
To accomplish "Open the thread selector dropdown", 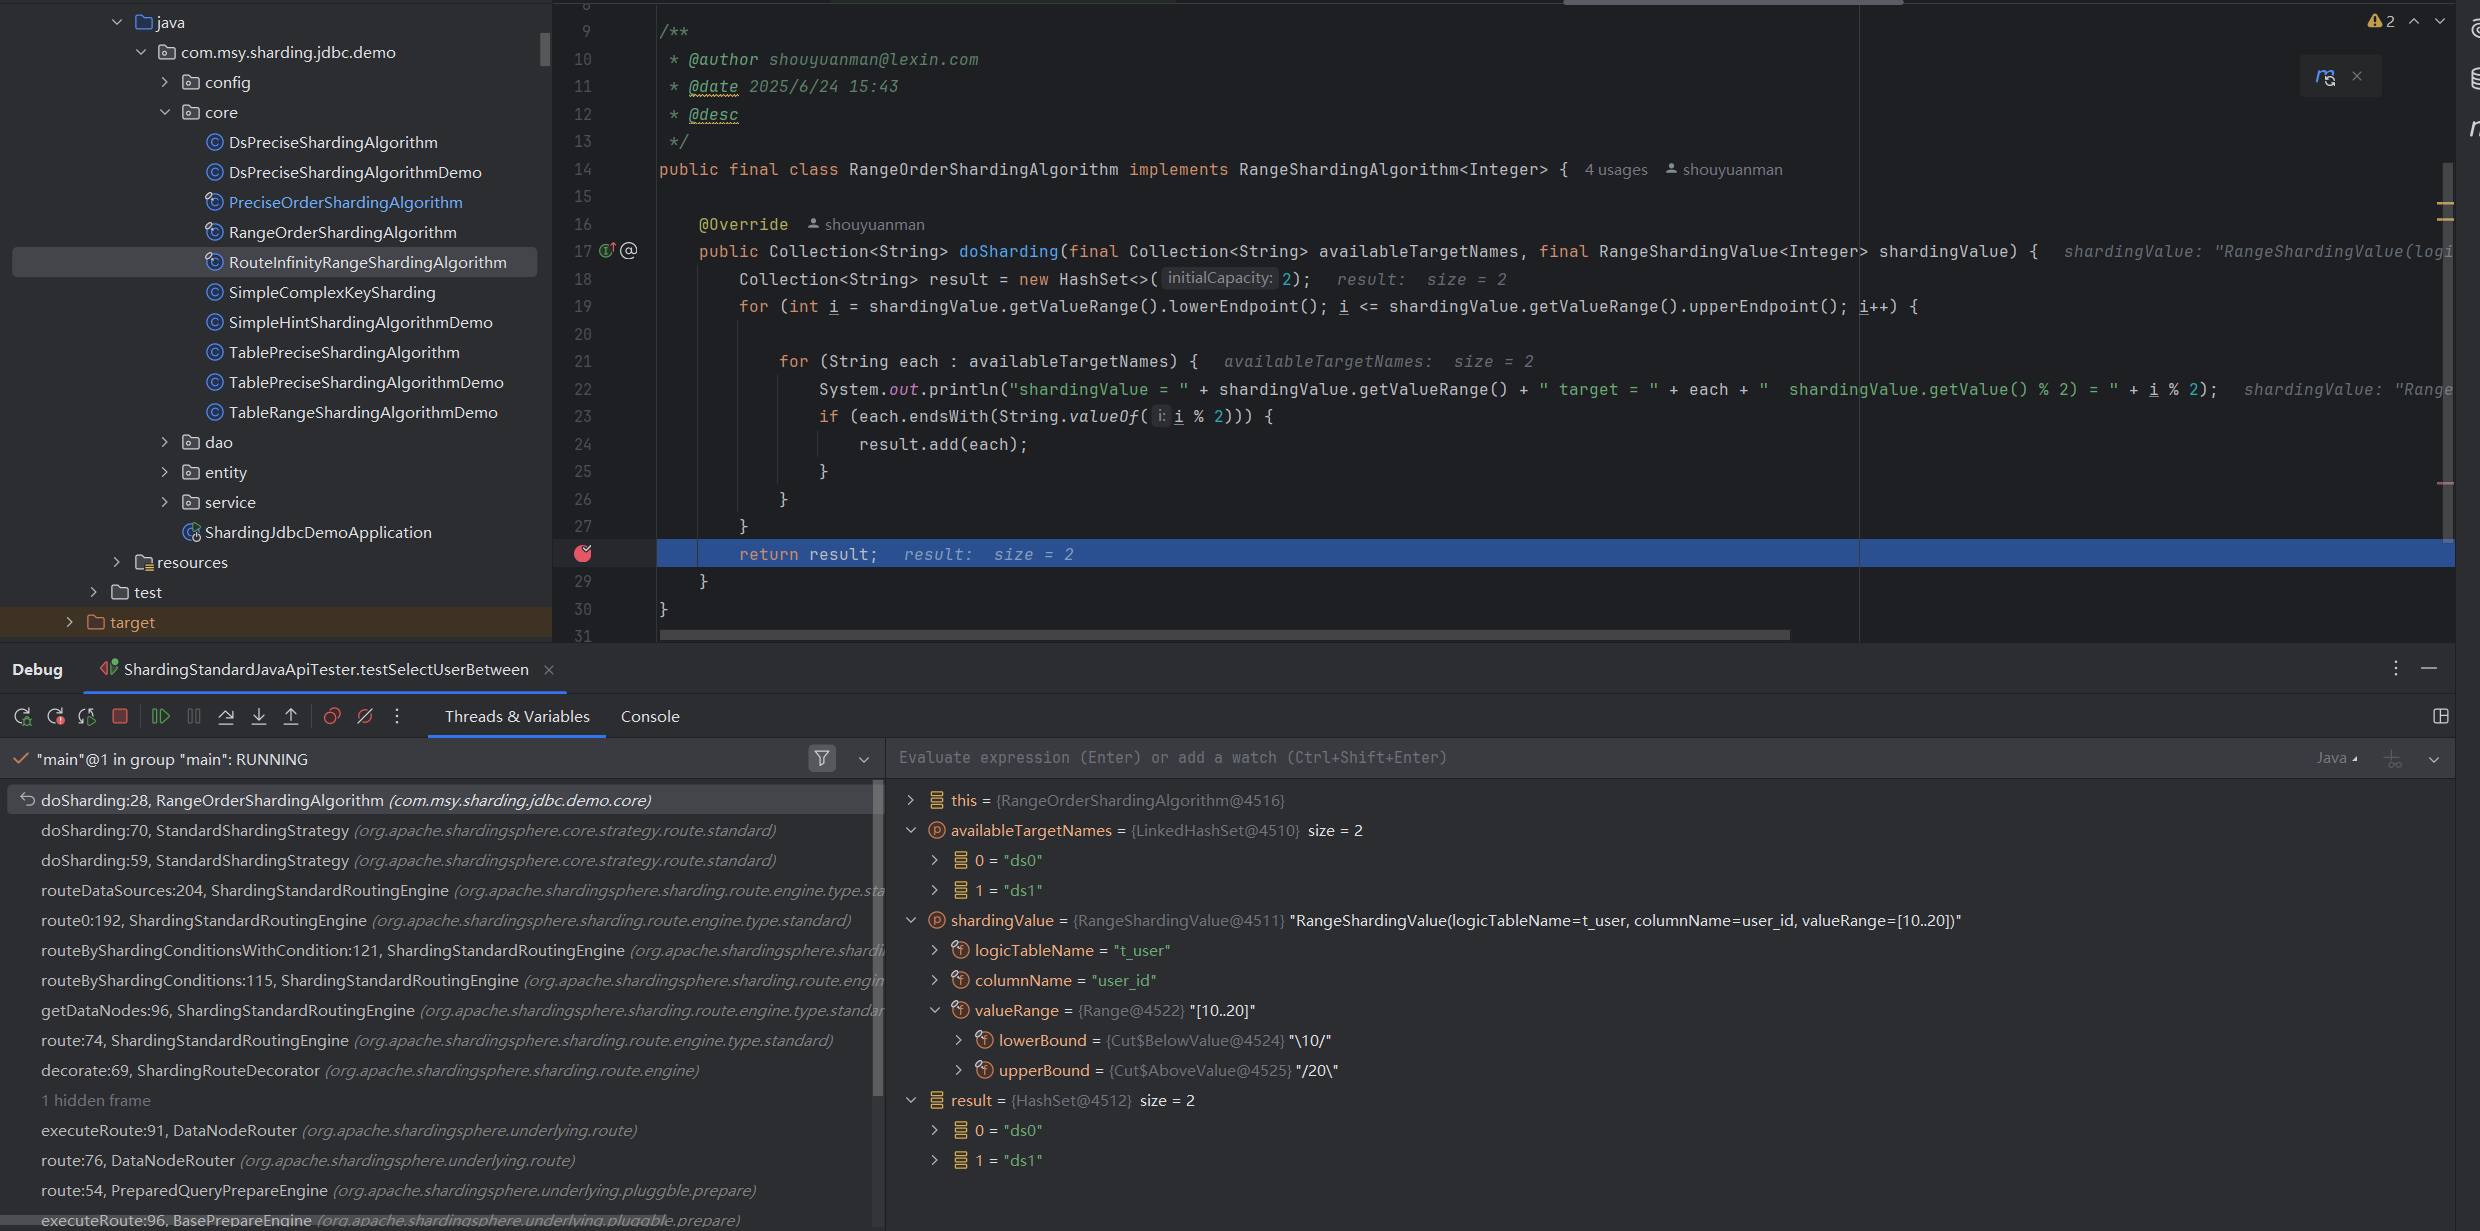I will pyautogui.click(x=864, y=759).
